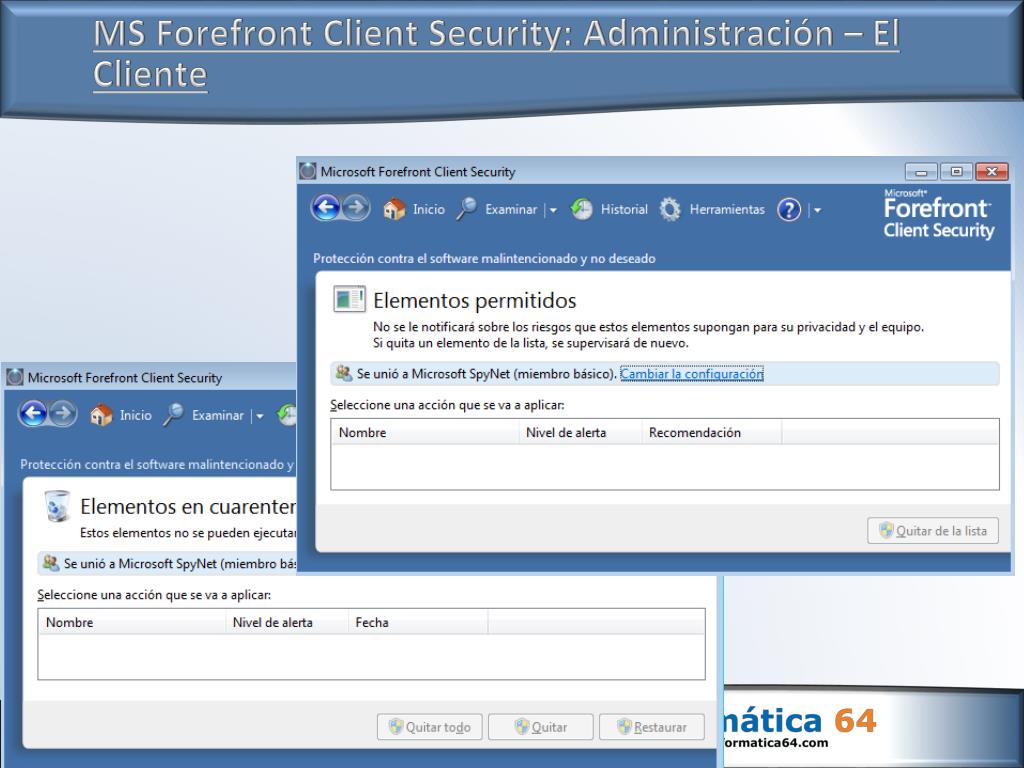Click Quitar todo button
This screenshot has width=1024, height=768.
(x=430, y=727)
